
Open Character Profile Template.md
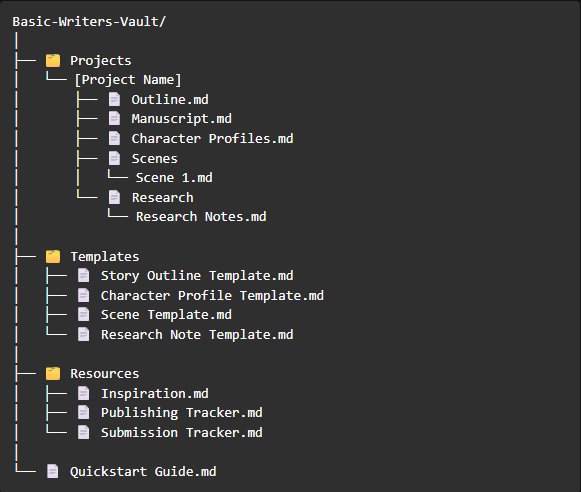(212, 295)
